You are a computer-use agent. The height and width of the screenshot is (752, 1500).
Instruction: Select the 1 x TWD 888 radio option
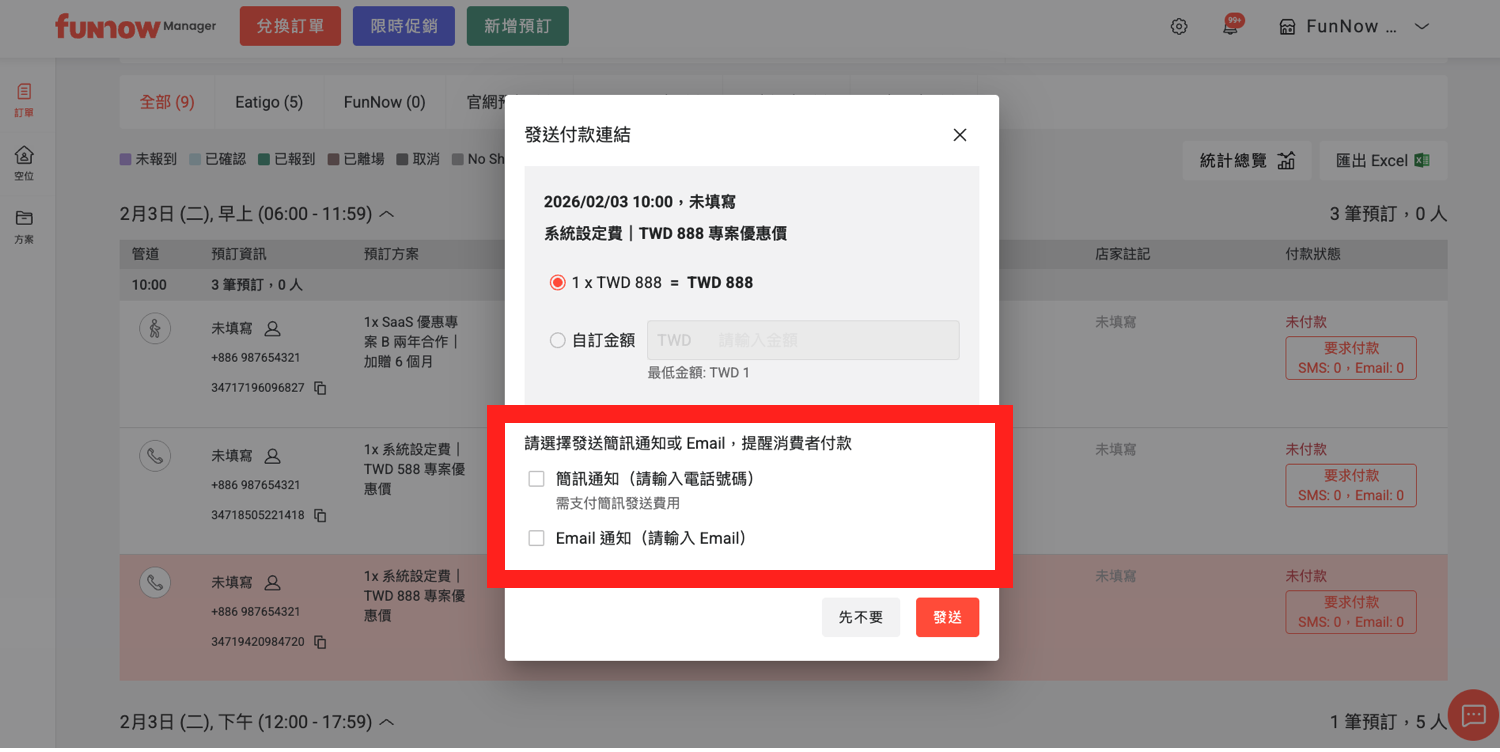[558, 283]
